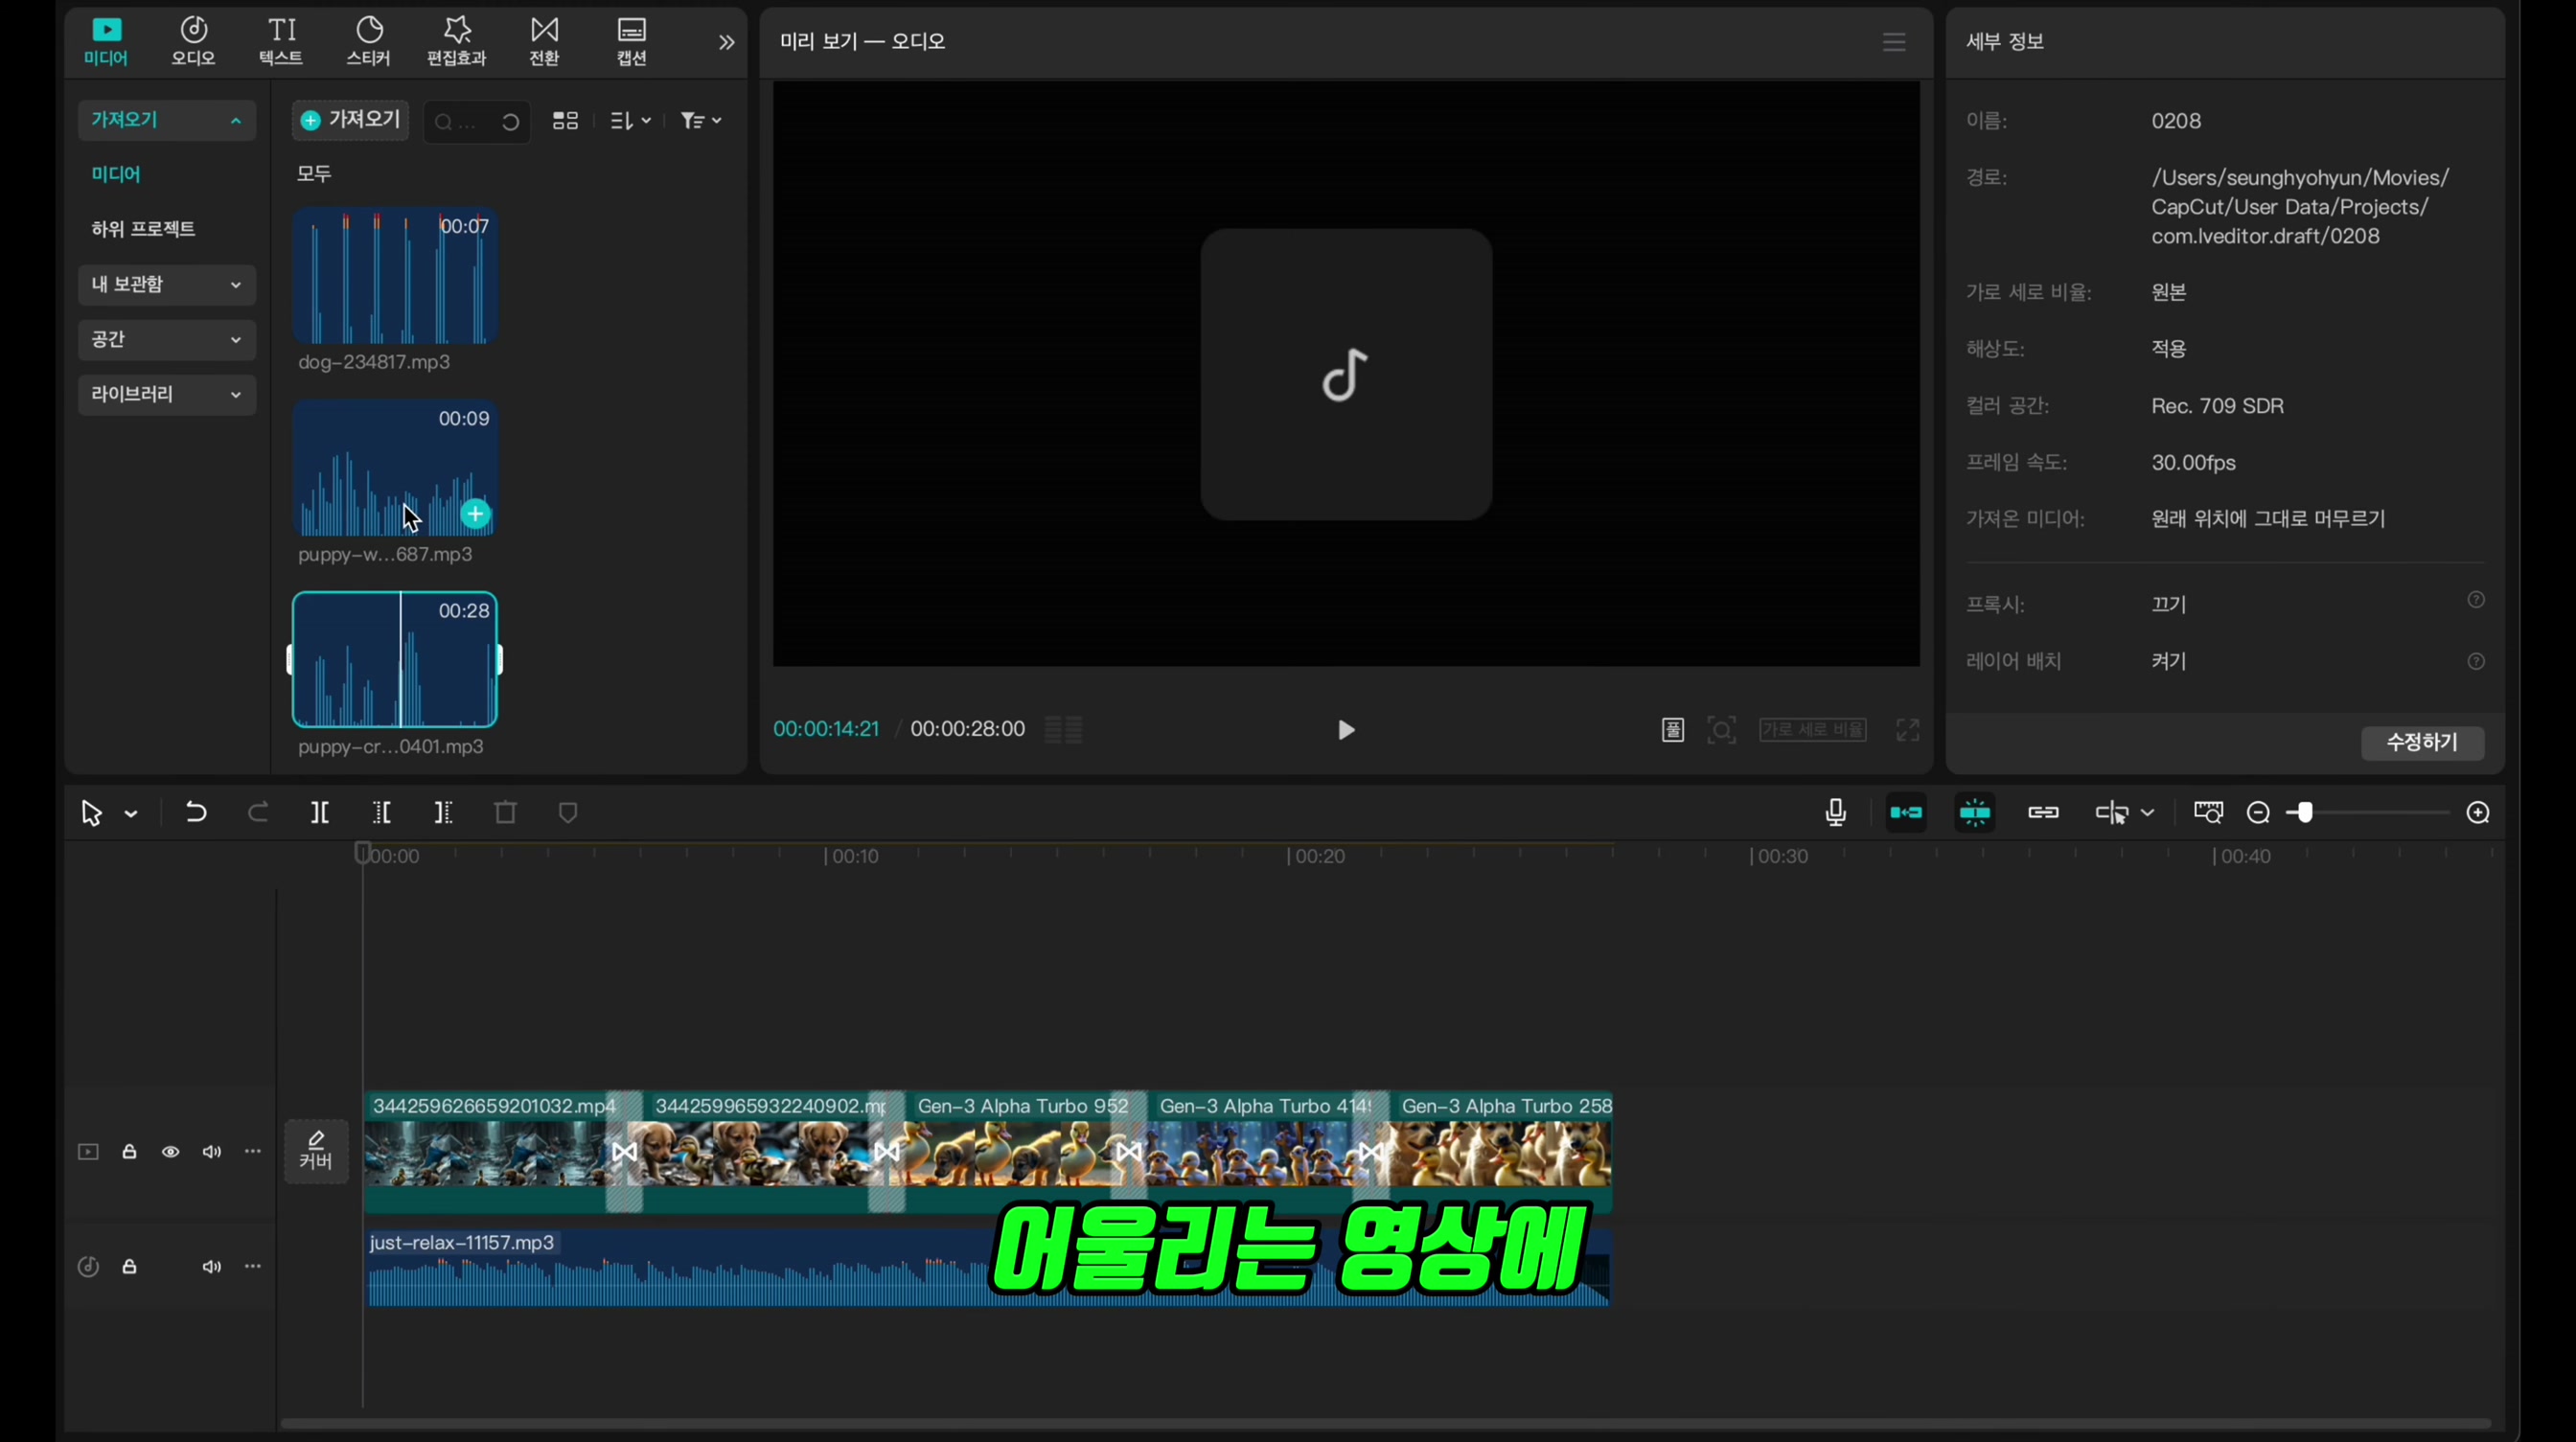The image size is (2576, 1442).
Task: Show help for 프록시 setting
Action: [x=2476, y=600]
